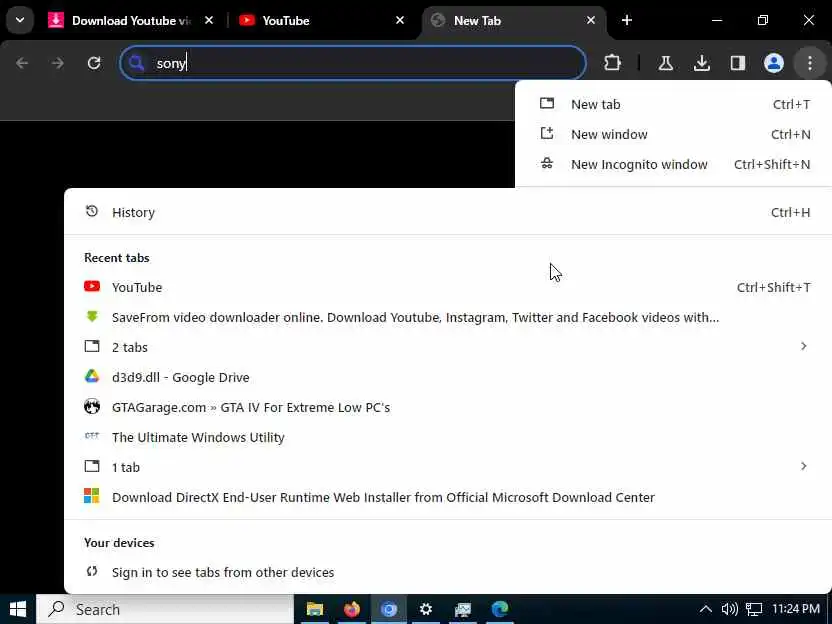Open File Explorer from the taskbar

coord(315,609)
